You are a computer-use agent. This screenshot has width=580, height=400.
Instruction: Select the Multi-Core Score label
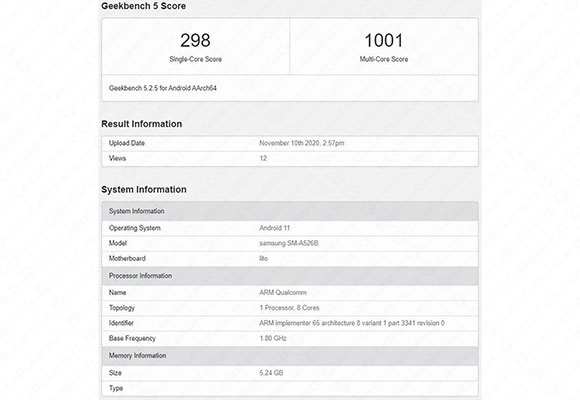click(384, 59)
